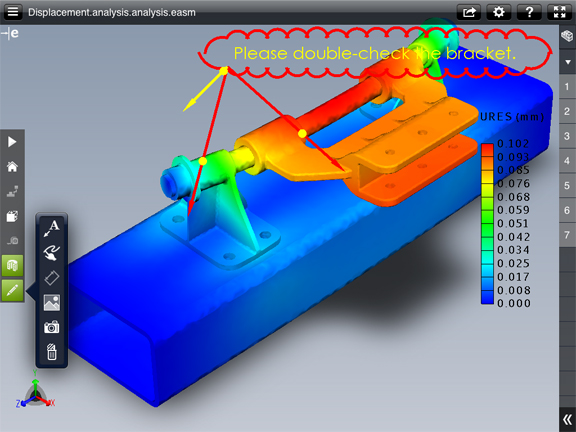Open the components cube icon panel

pos(568,36)
